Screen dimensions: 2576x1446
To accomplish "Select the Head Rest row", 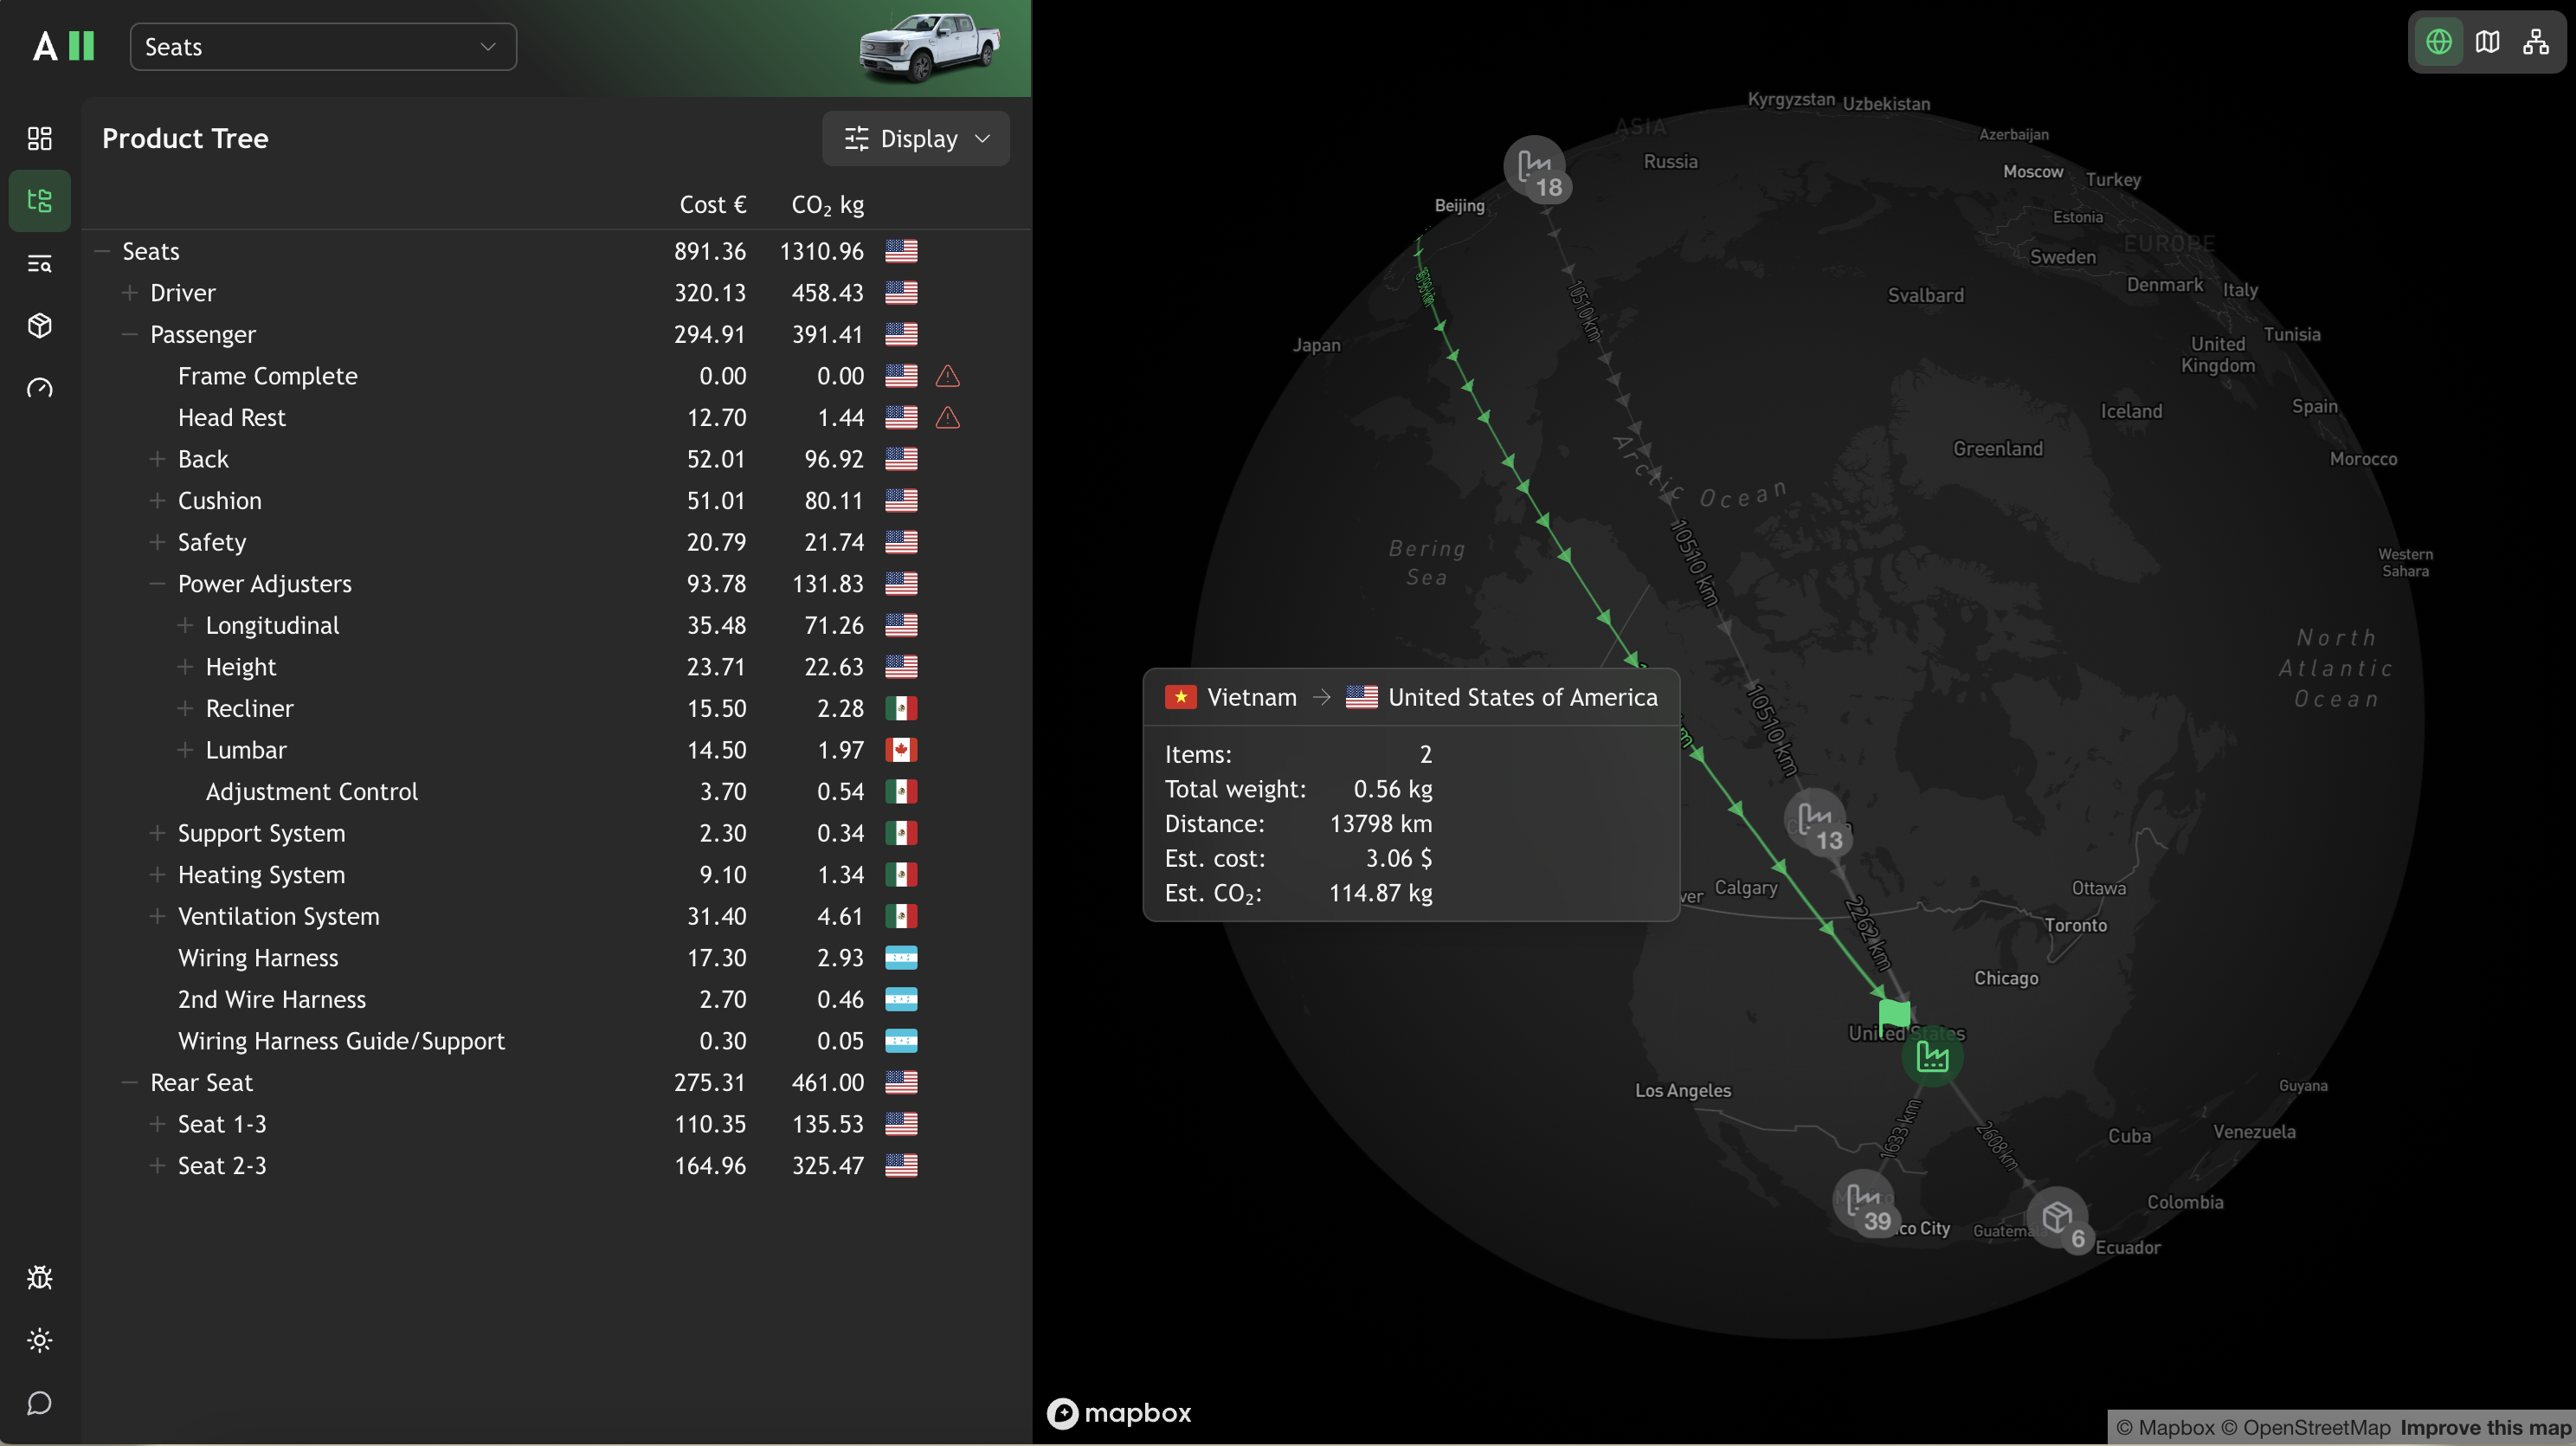I will [556, 418].
